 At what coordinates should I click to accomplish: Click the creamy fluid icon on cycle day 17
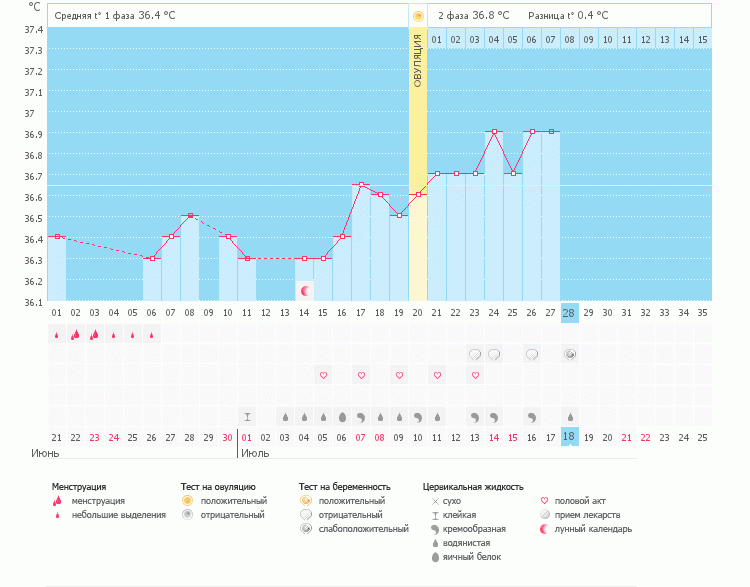coord(361,416)
